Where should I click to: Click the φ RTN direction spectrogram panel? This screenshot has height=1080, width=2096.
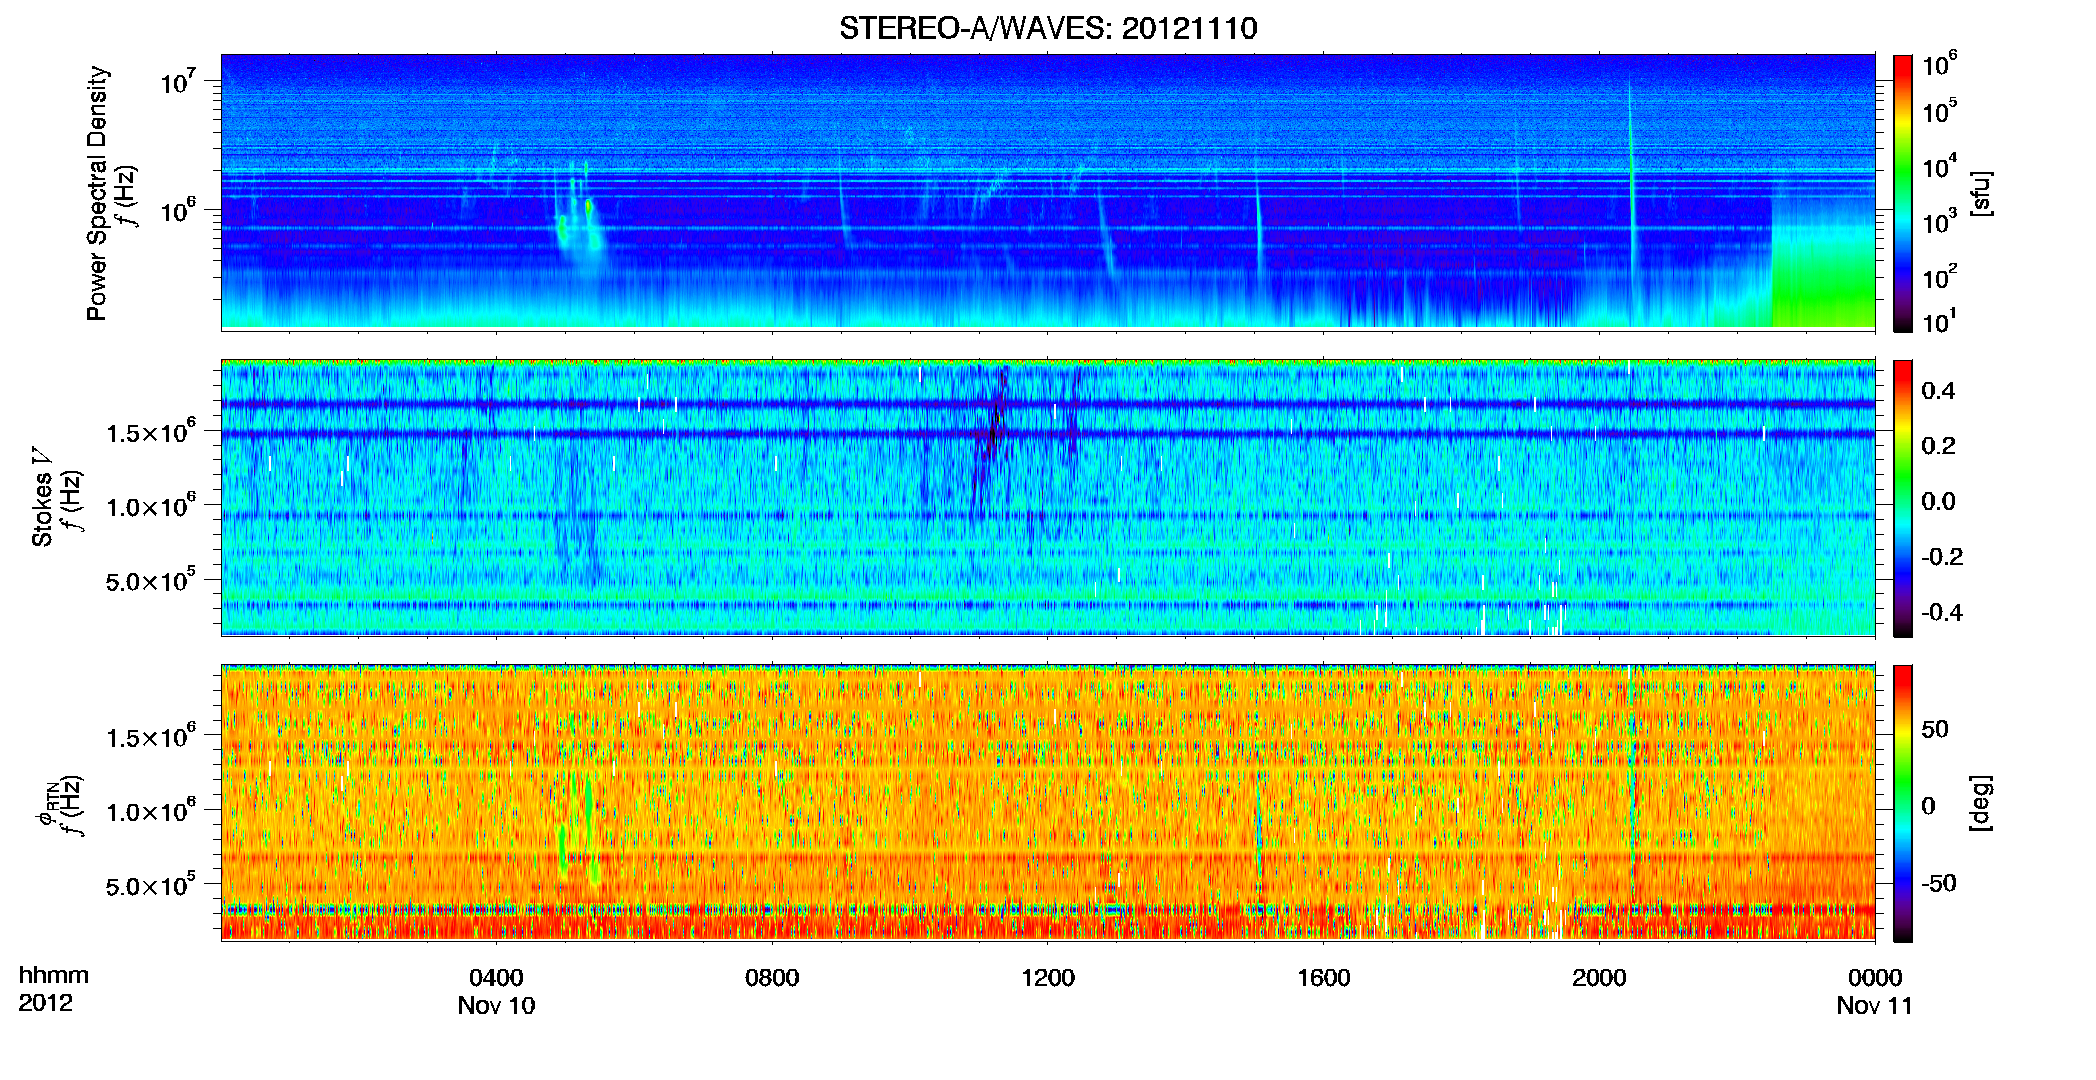1048,803
